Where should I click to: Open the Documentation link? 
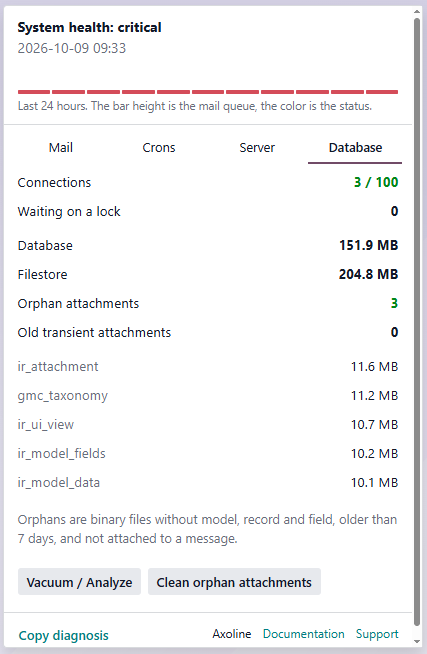point(304,634)
